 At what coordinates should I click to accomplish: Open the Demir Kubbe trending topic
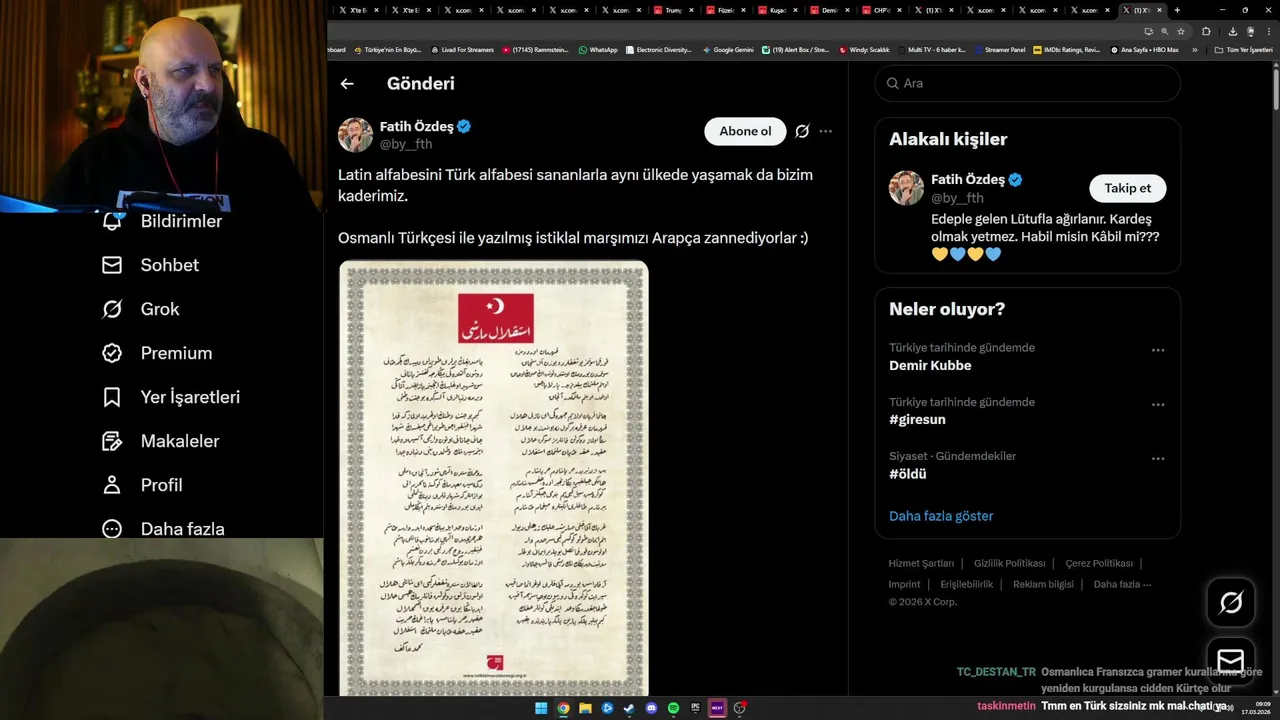[x=930, y=365]
